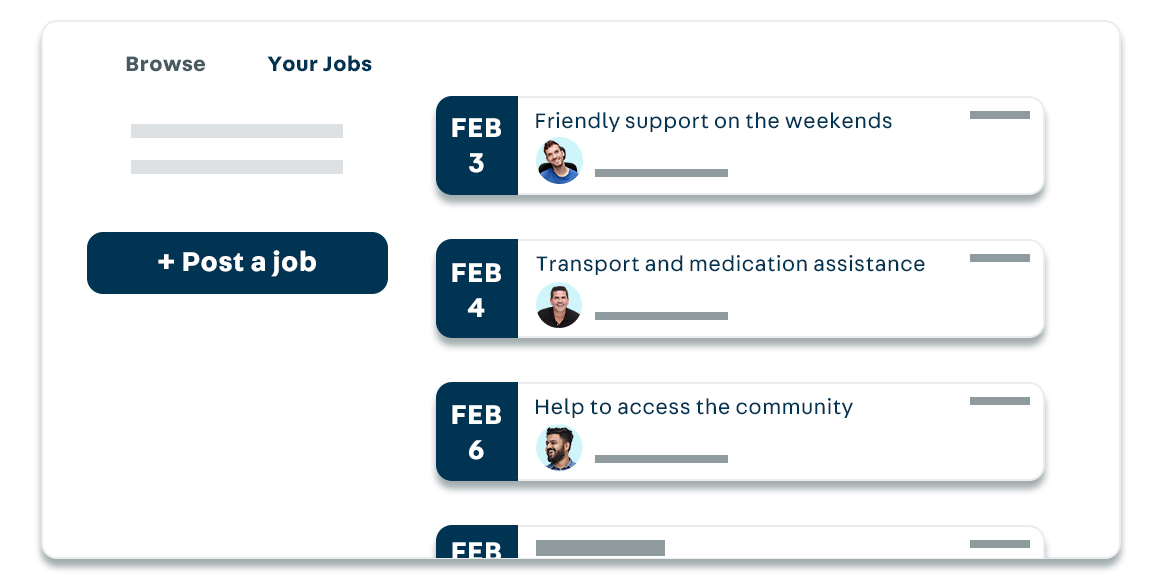Switch to the Your Jobs tab
This screenshot has height=580, width=1160.
coord(320,64)
